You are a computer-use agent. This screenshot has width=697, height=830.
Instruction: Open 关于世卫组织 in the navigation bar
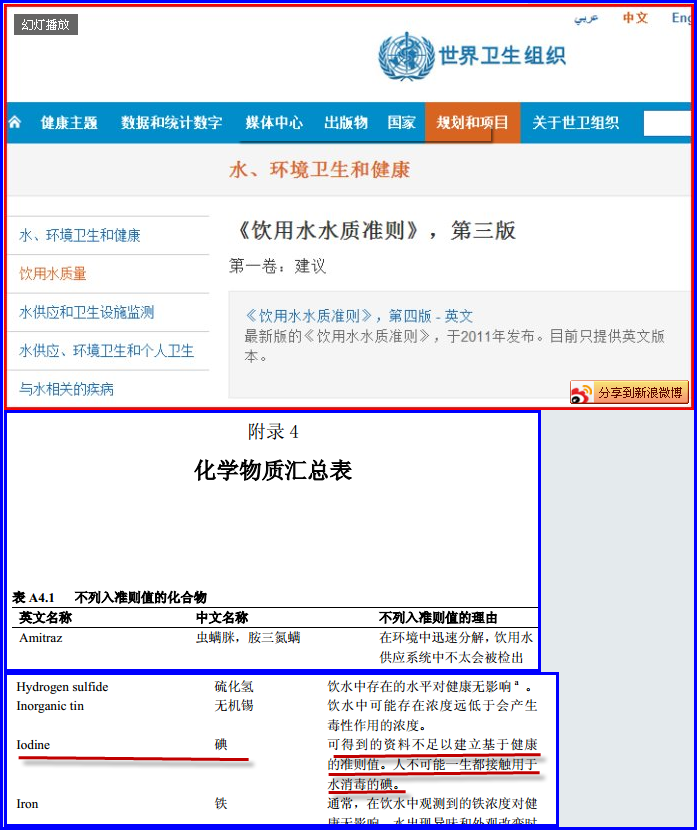pos(575,123)
